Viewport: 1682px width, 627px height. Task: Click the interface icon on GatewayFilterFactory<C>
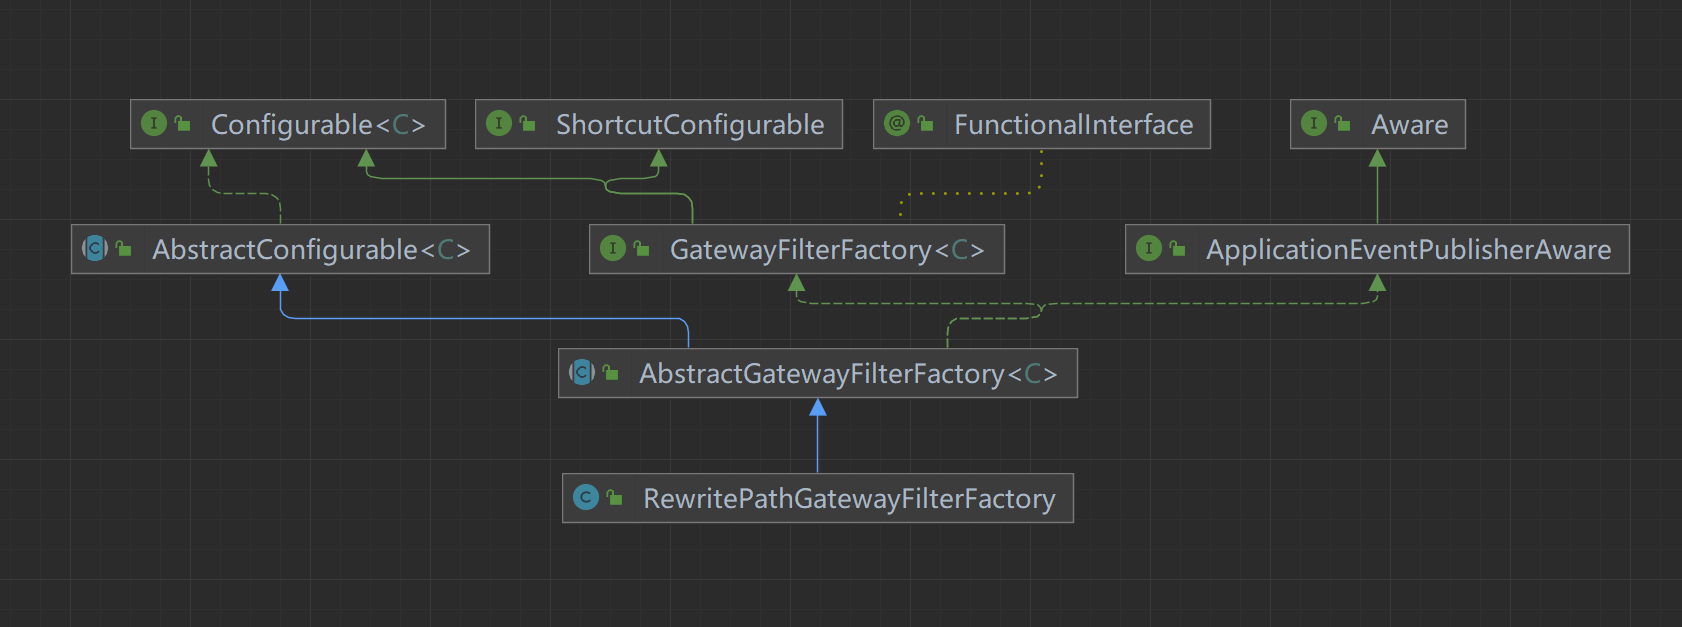613,248
